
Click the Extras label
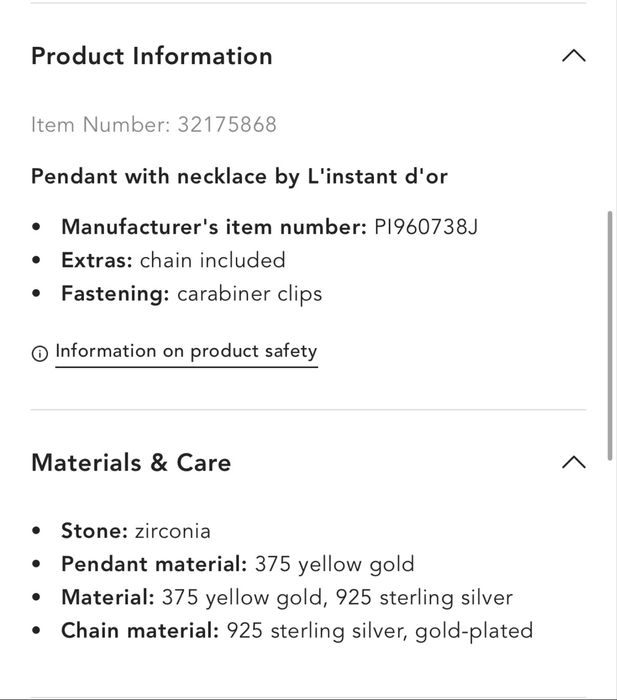click(x=97, y=260)
